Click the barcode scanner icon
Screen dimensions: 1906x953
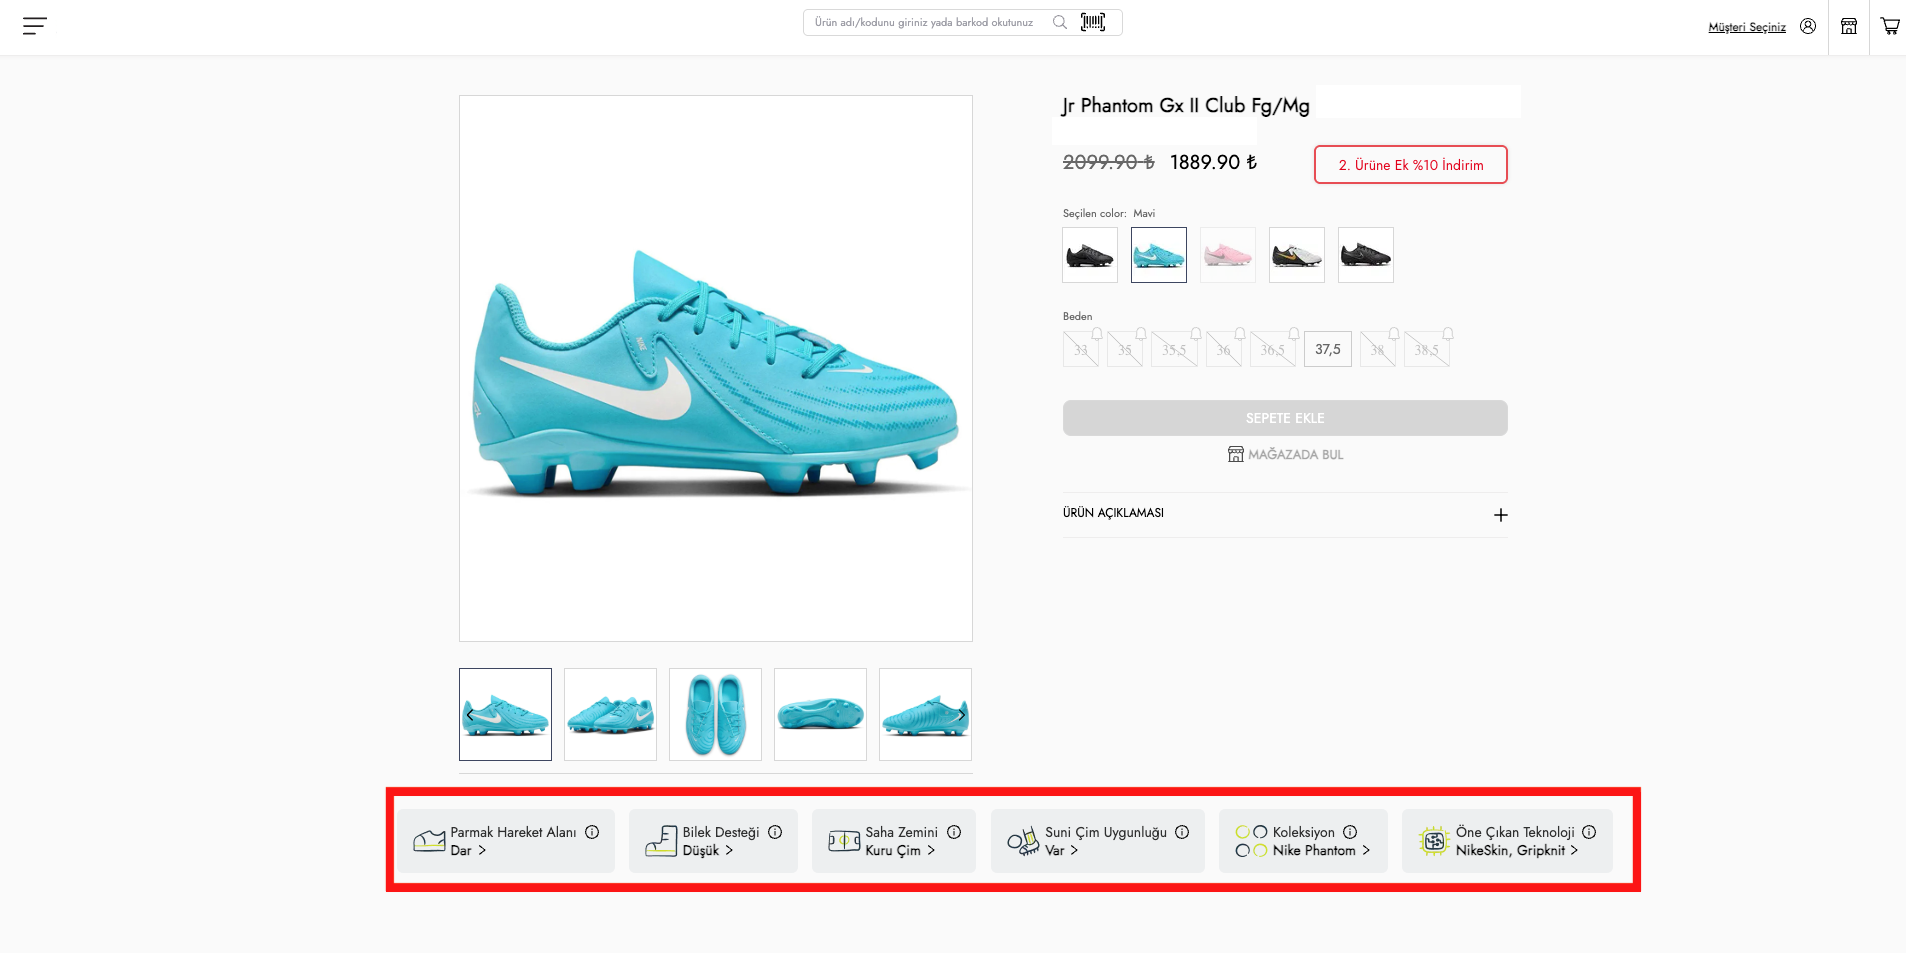pyautogui.click(x=1093, y=22)
